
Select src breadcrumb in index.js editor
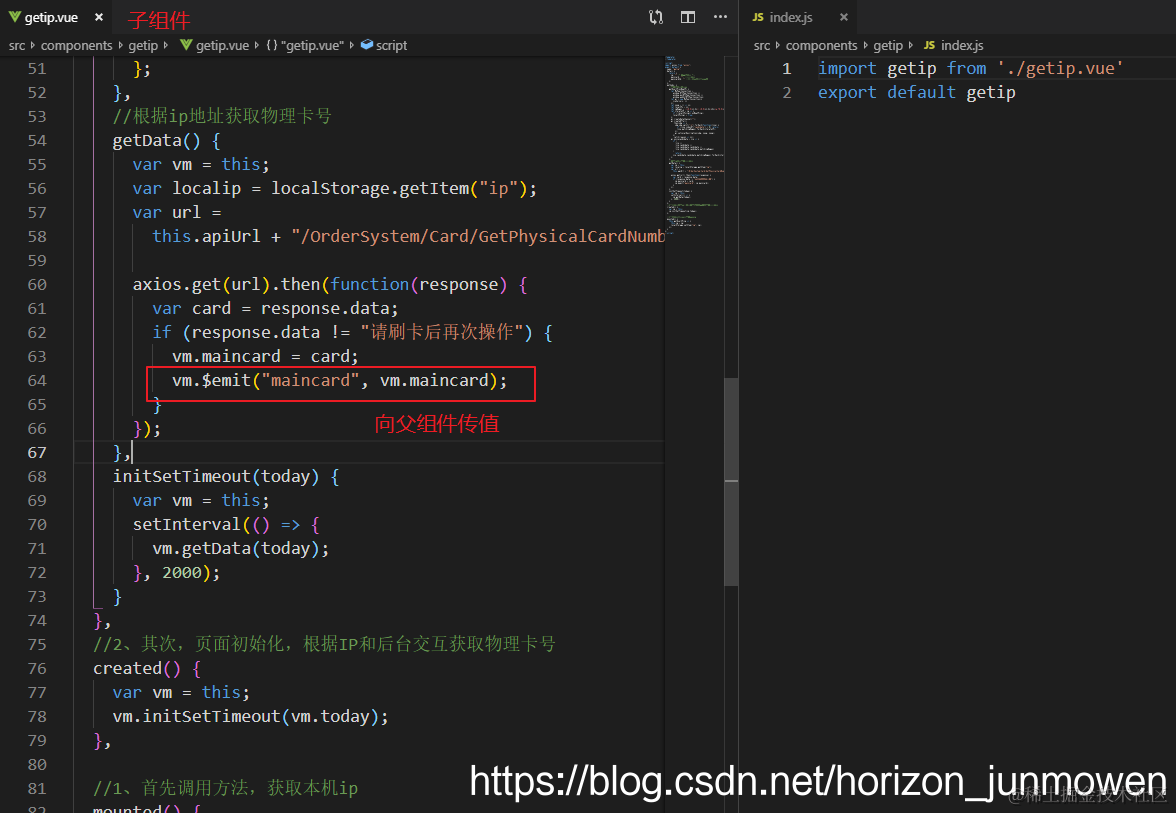coord(762,45)
